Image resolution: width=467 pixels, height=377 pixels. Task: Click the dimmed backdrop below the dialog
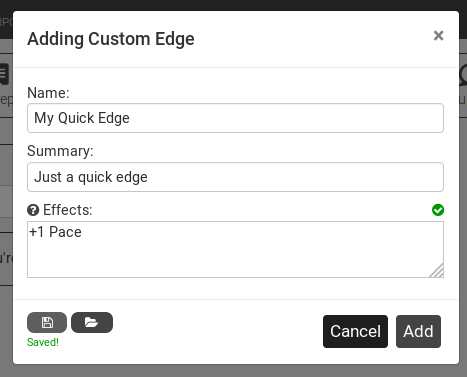tap(233, 371)
